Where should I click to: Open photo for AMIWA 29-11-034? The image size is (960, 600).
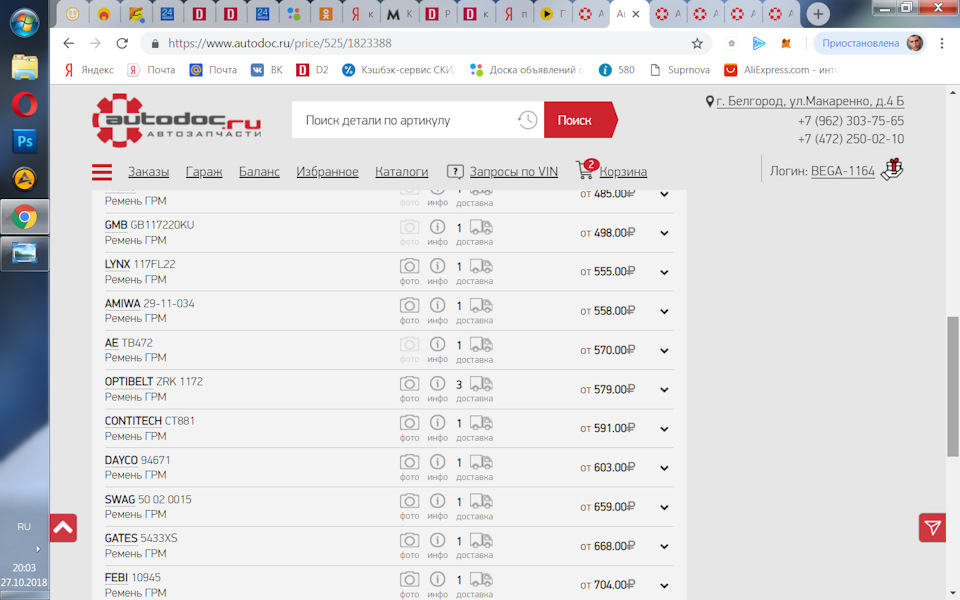(x=410, y=306)
